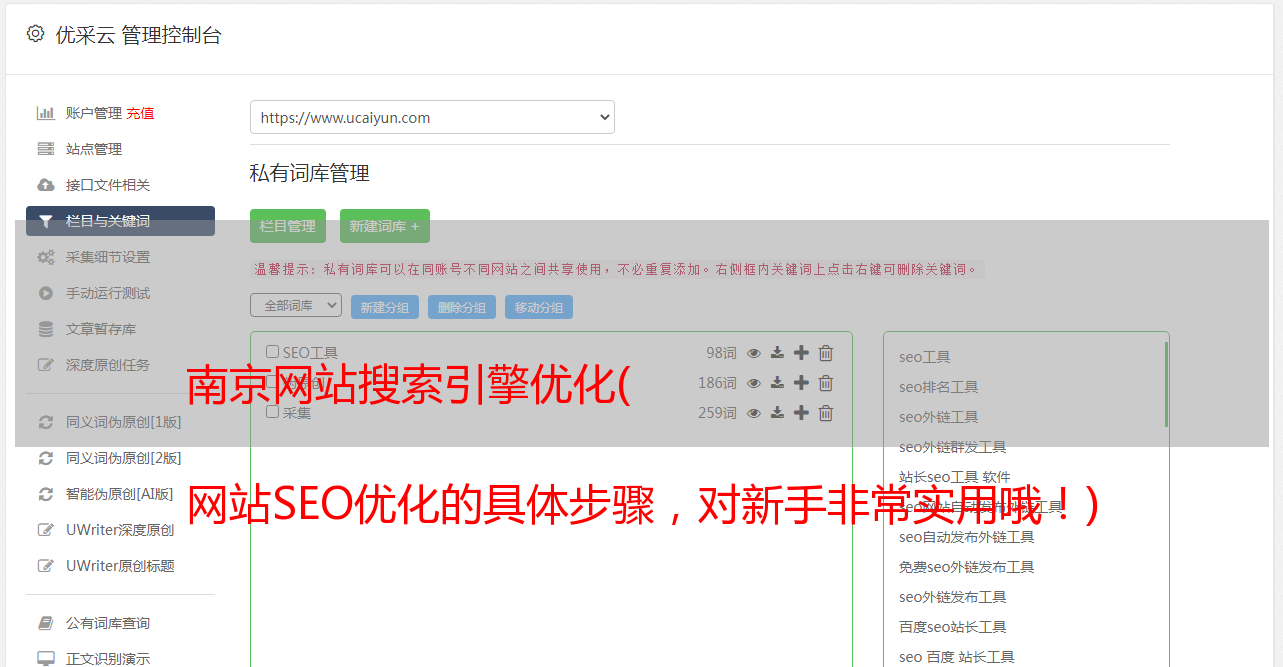Click the green scrollbar in the keyword list
The image size is (1283, 667).
click(x=1166, y=384)
